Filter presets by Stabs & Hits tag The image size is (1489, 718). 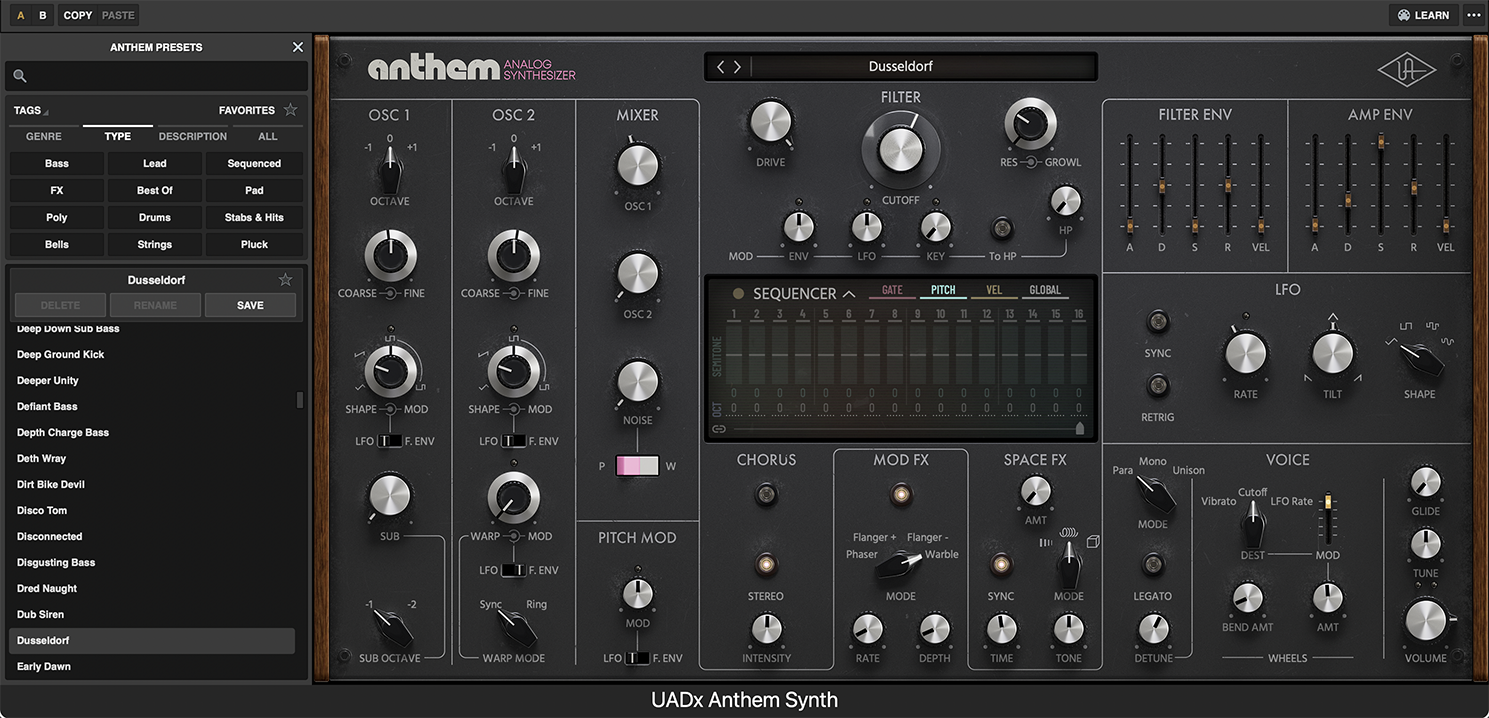(254, 217)
